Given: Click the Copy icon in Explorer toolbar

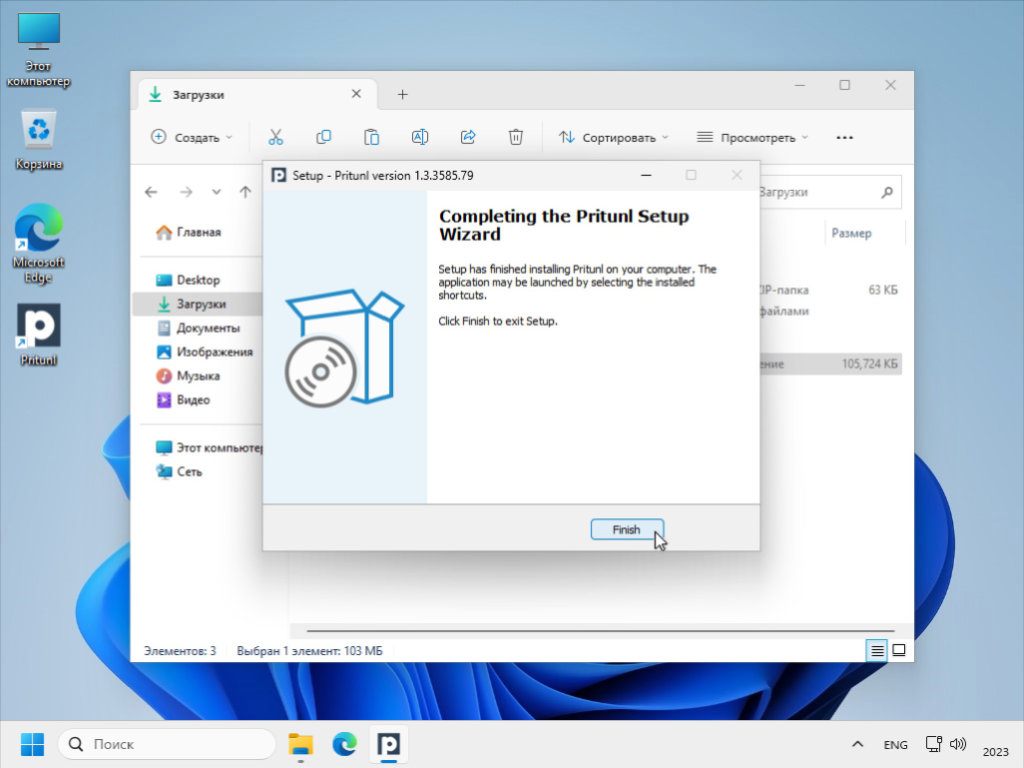Looking at the screenshot, I should click(323, 137).
